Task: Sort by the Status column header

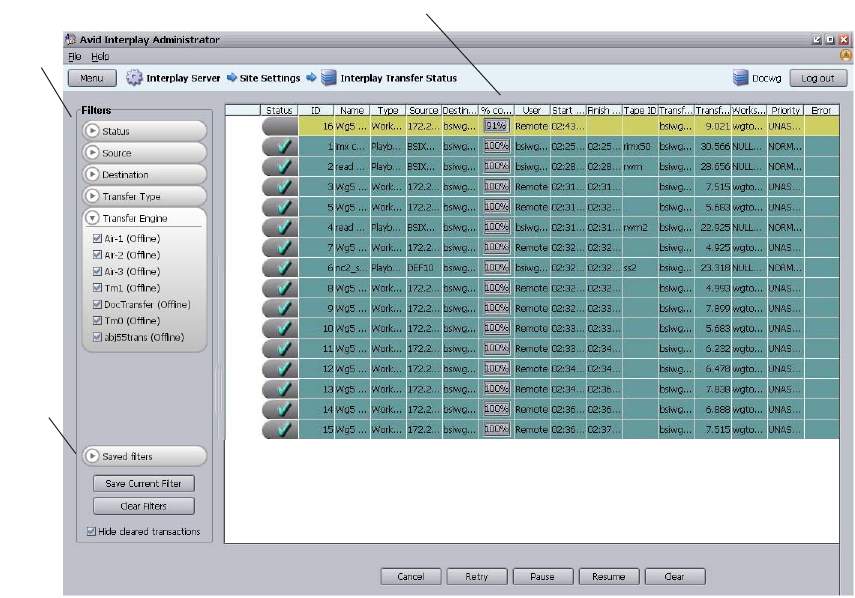Action: tap(279, 110)
